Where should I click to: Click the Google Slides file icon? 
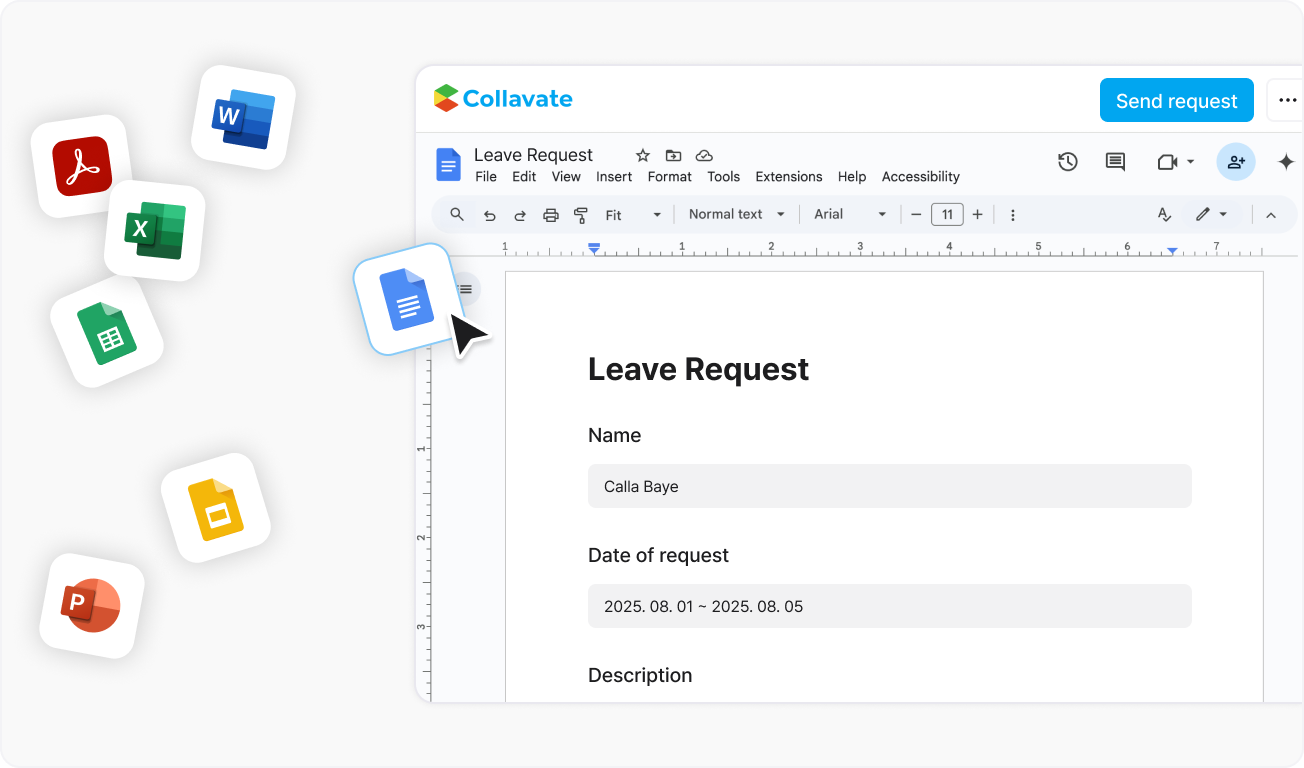[x=216, y=508]
